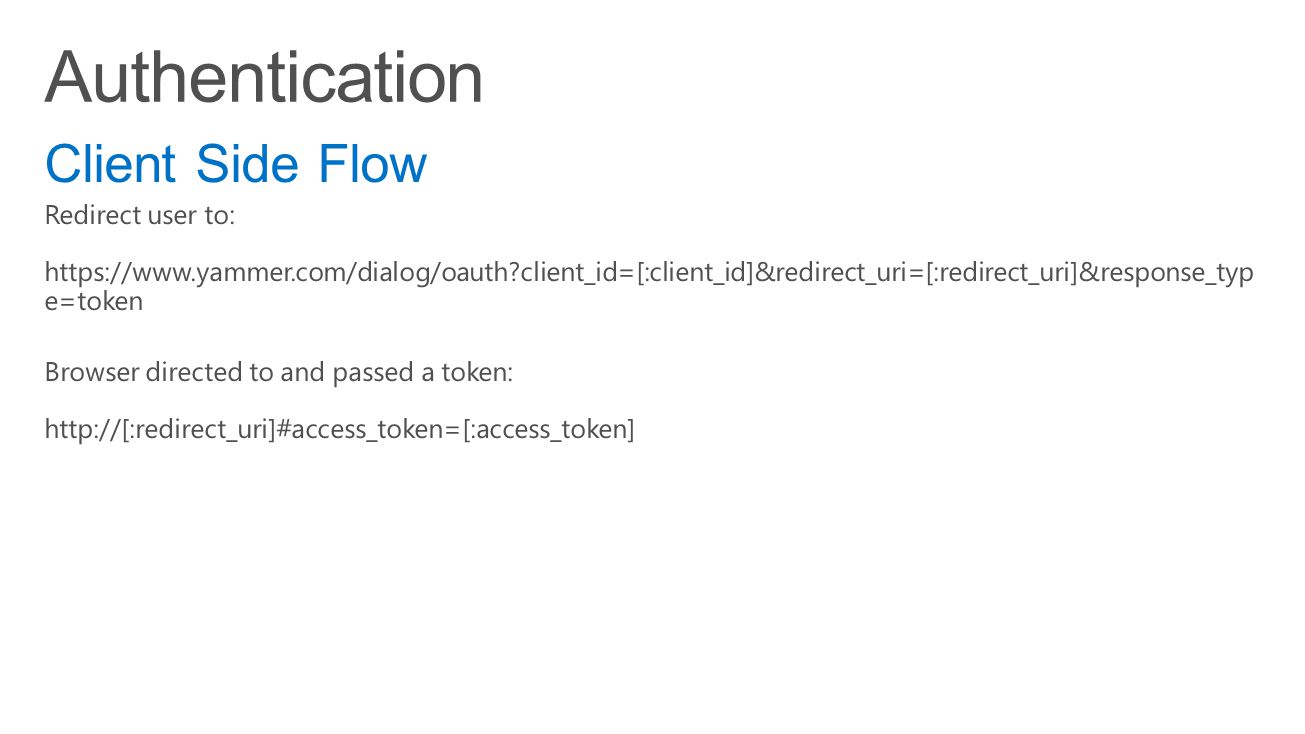Click the word "Browser" in the second paragraph

pos(92,372)
